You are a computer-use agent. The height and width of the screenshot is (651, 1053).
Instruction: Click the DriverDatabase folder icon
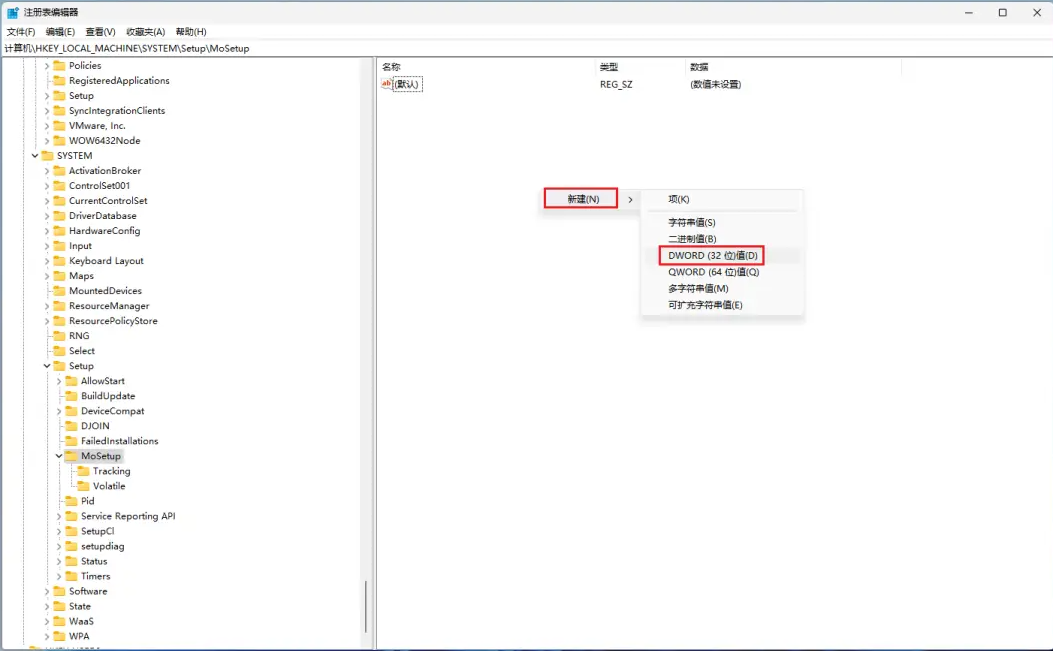coord(60,216)
